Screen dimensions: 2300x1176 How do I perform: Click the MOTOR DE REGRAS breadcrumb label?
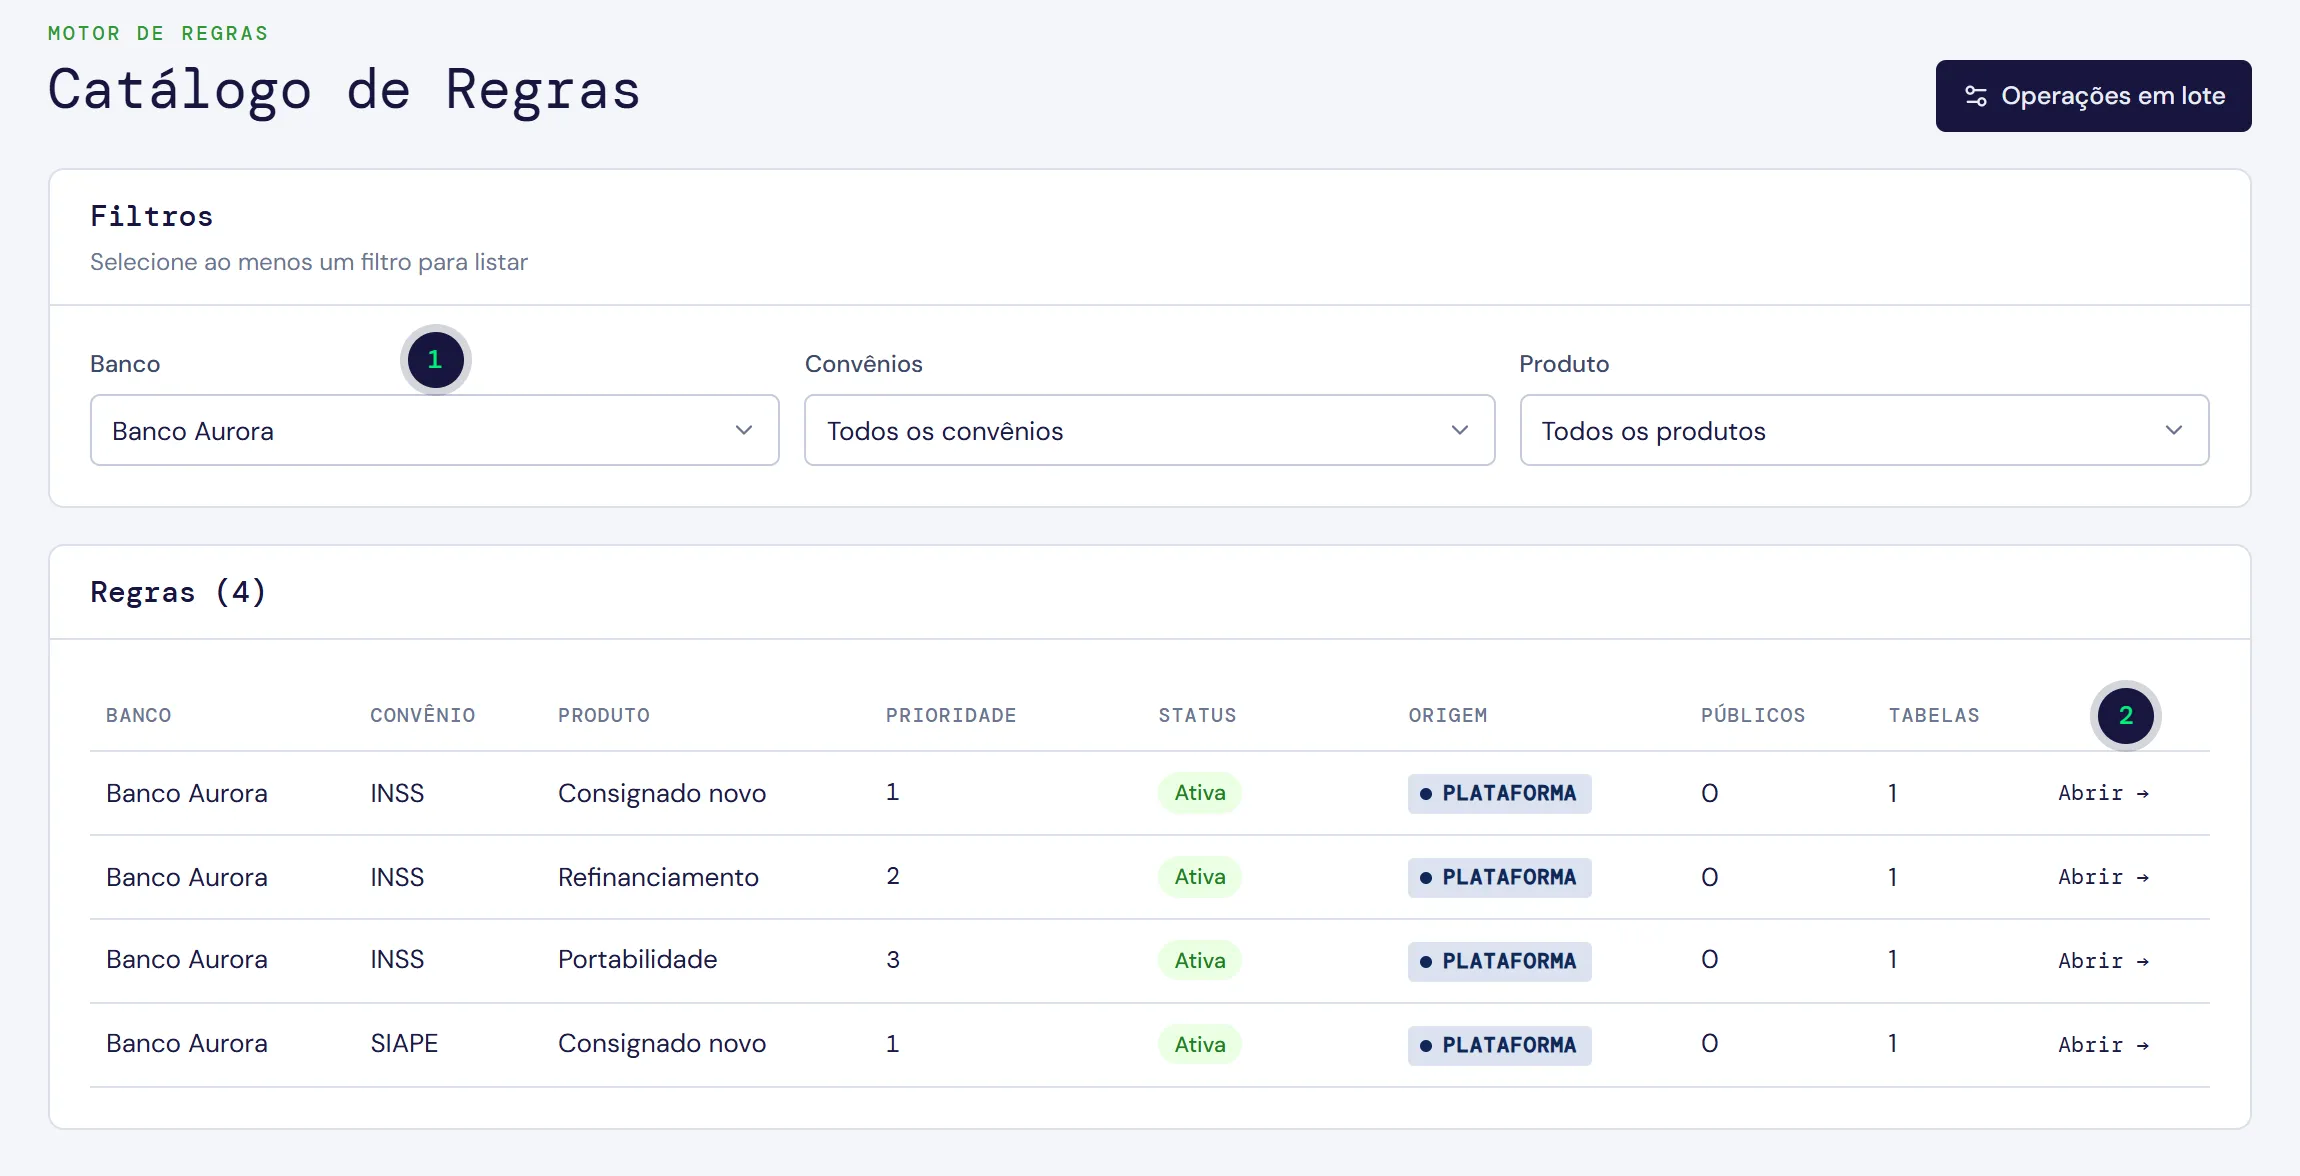158,33
